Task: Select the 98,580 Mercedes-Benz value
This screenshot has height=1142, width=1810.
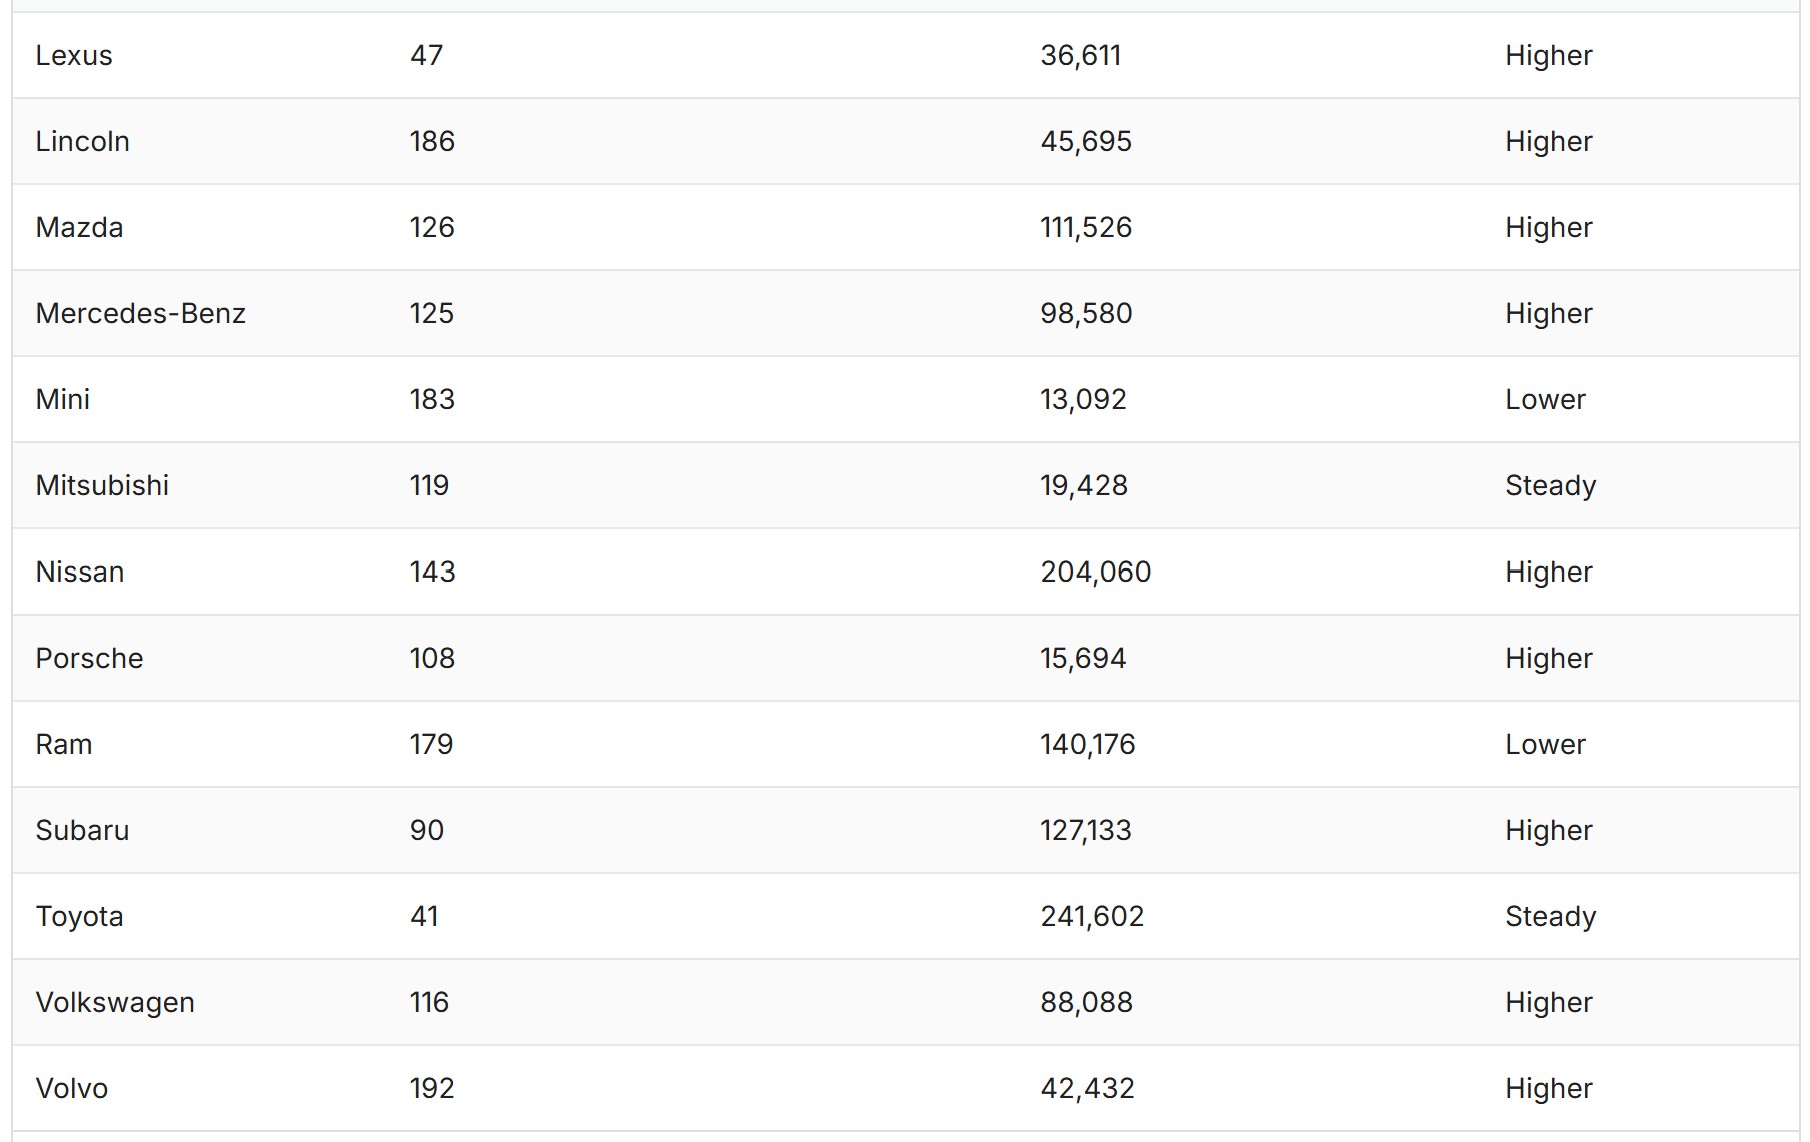Action: (x=1085, y=313)
